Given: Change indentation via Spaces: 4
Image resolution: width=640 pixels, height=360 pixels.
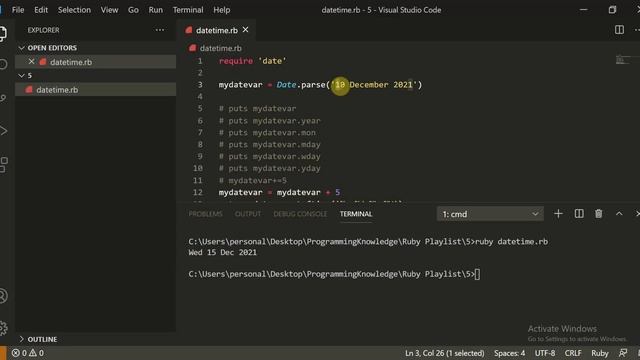Looking at the screenshot, I should pyautogui.click(x=509, y=353).
